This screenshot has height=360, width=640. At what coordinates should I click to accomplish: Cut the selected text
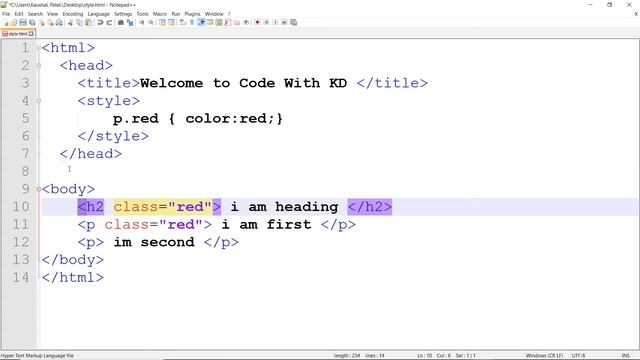(x=70, y=22)
